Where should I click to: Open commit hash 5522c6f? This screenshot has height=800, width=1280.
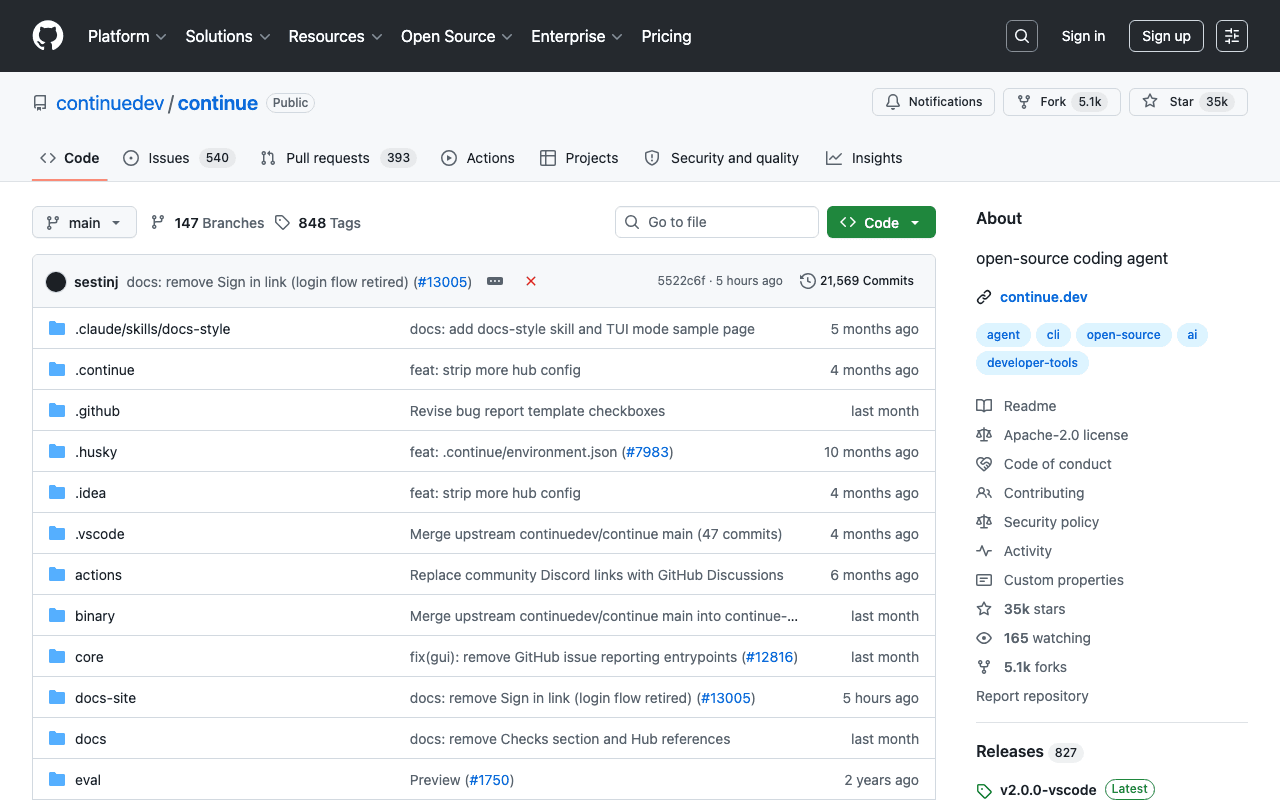pyautogui.click(x=681, y=281)
